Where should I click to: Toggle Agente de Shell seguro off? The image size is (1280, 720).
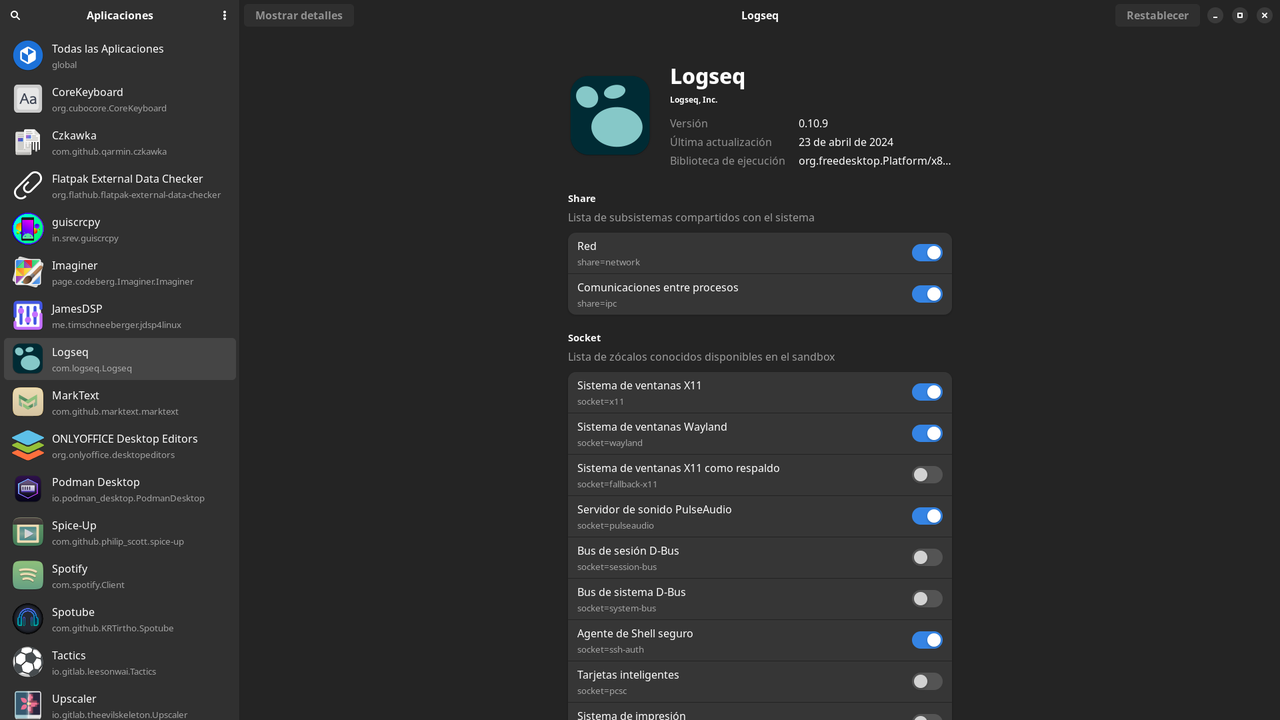(x=926, y=640)
